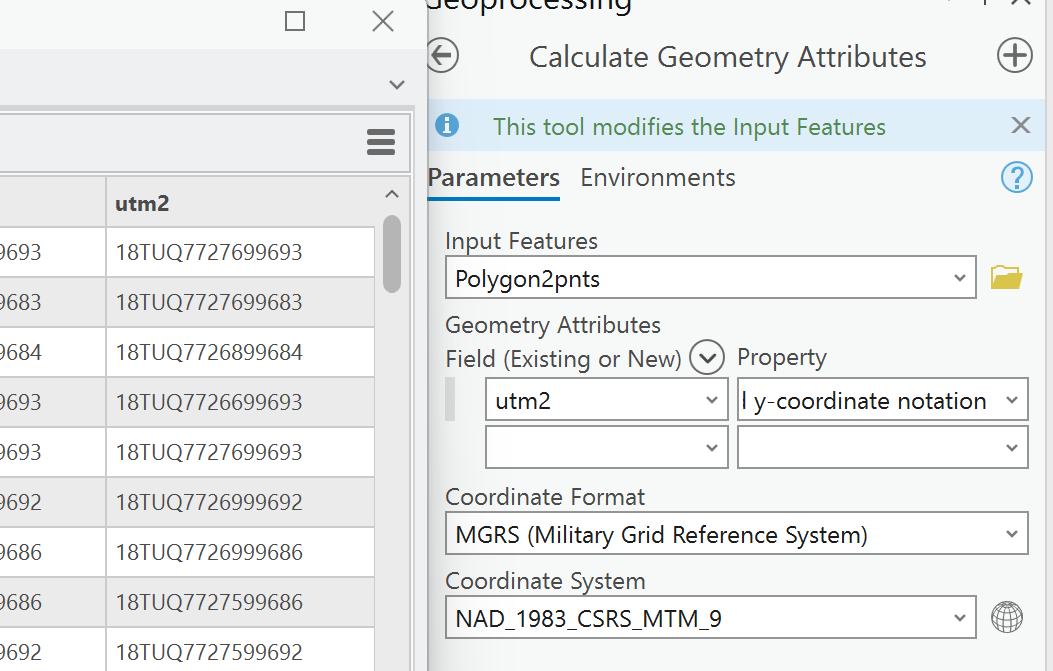
Task: Browse for input features with folder icon
Action: tap(1006, 278)
